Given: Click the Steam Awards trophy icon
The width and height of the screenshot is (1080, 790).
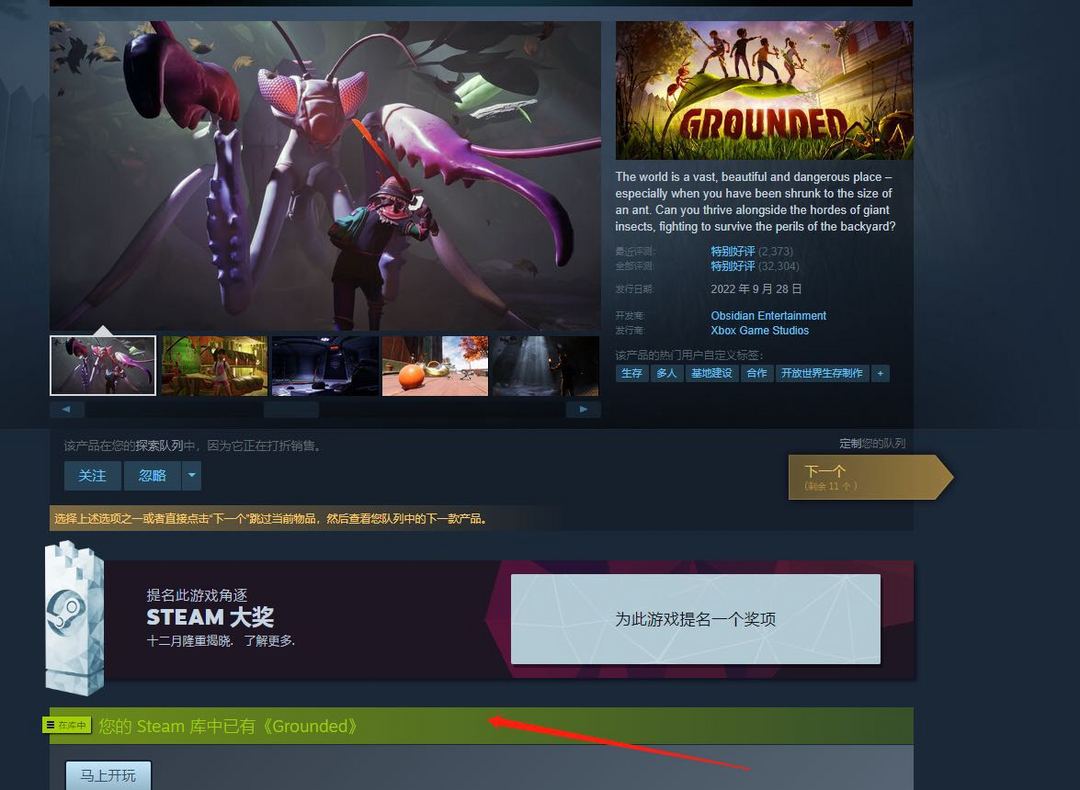Looking at the screenshot, I should point(74,617).
